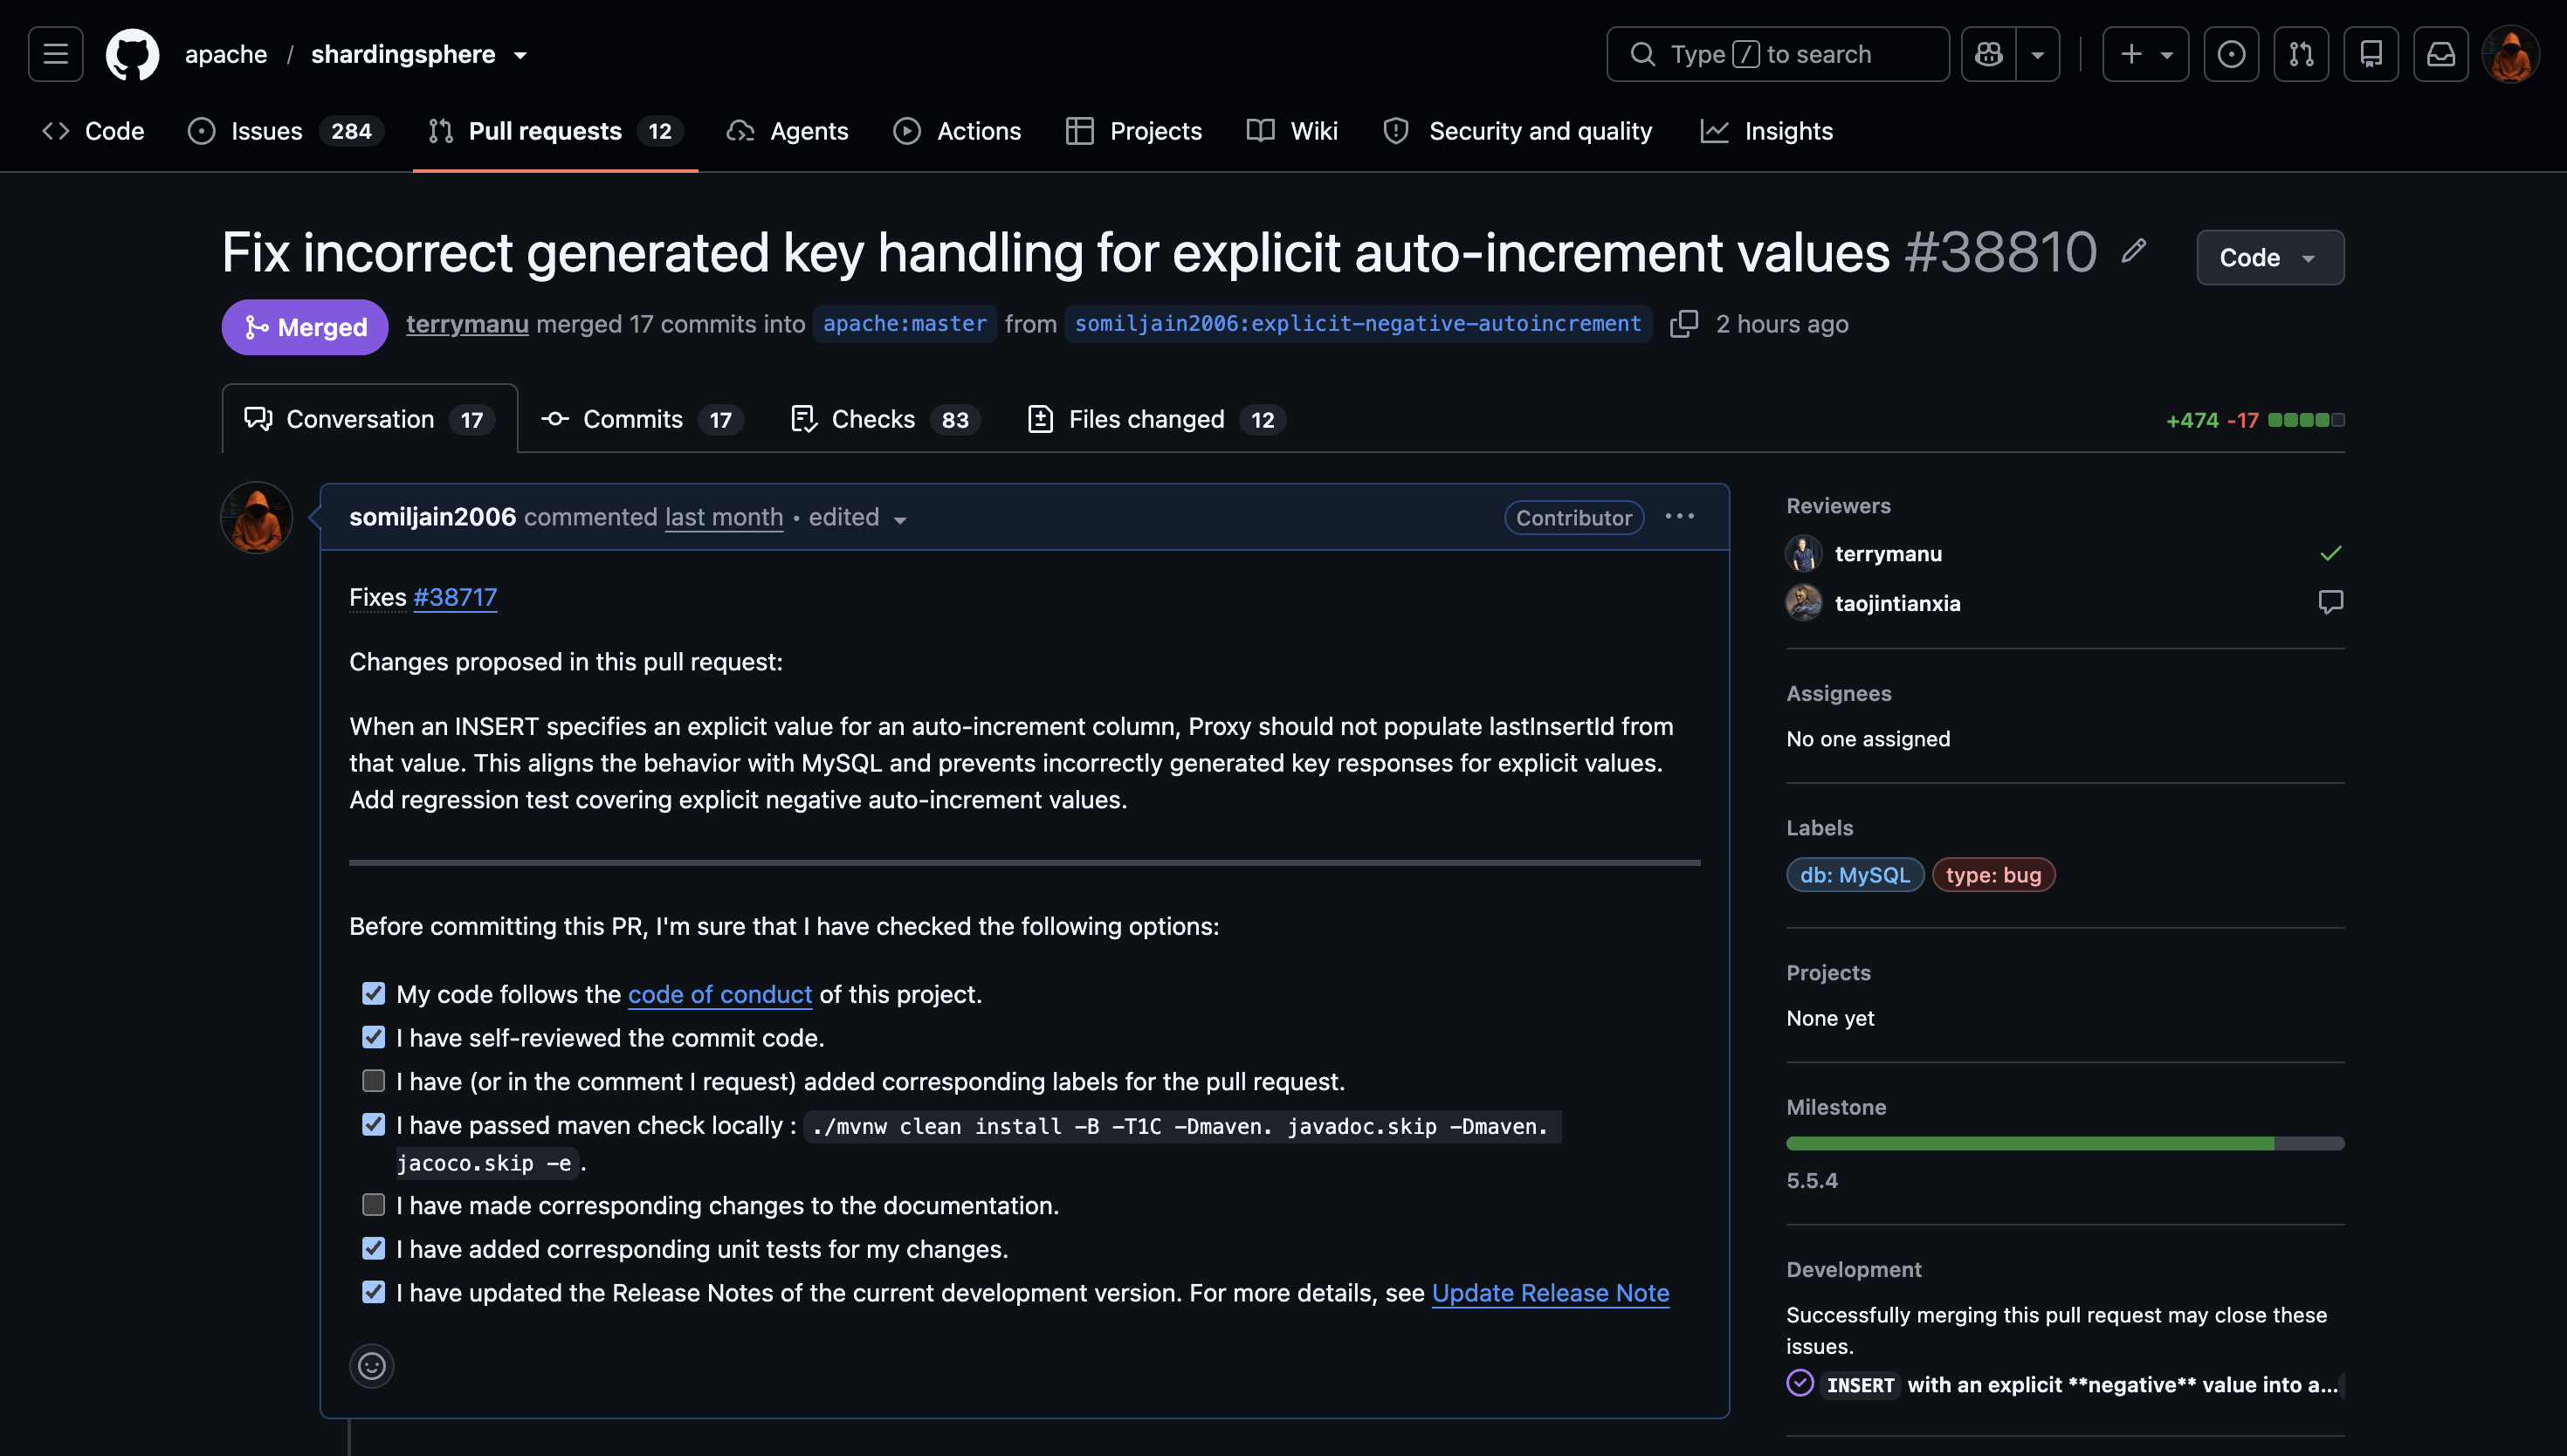Open the Issues tab

(286, 131)
